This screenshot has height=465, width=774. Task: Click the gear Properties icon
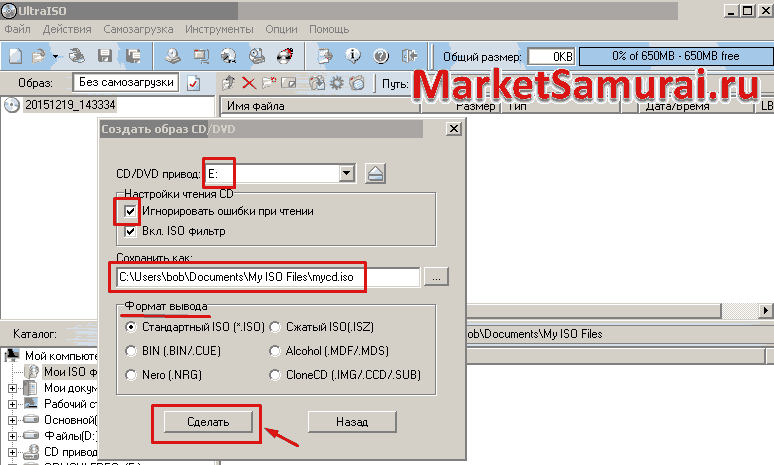tap(337, 83)
